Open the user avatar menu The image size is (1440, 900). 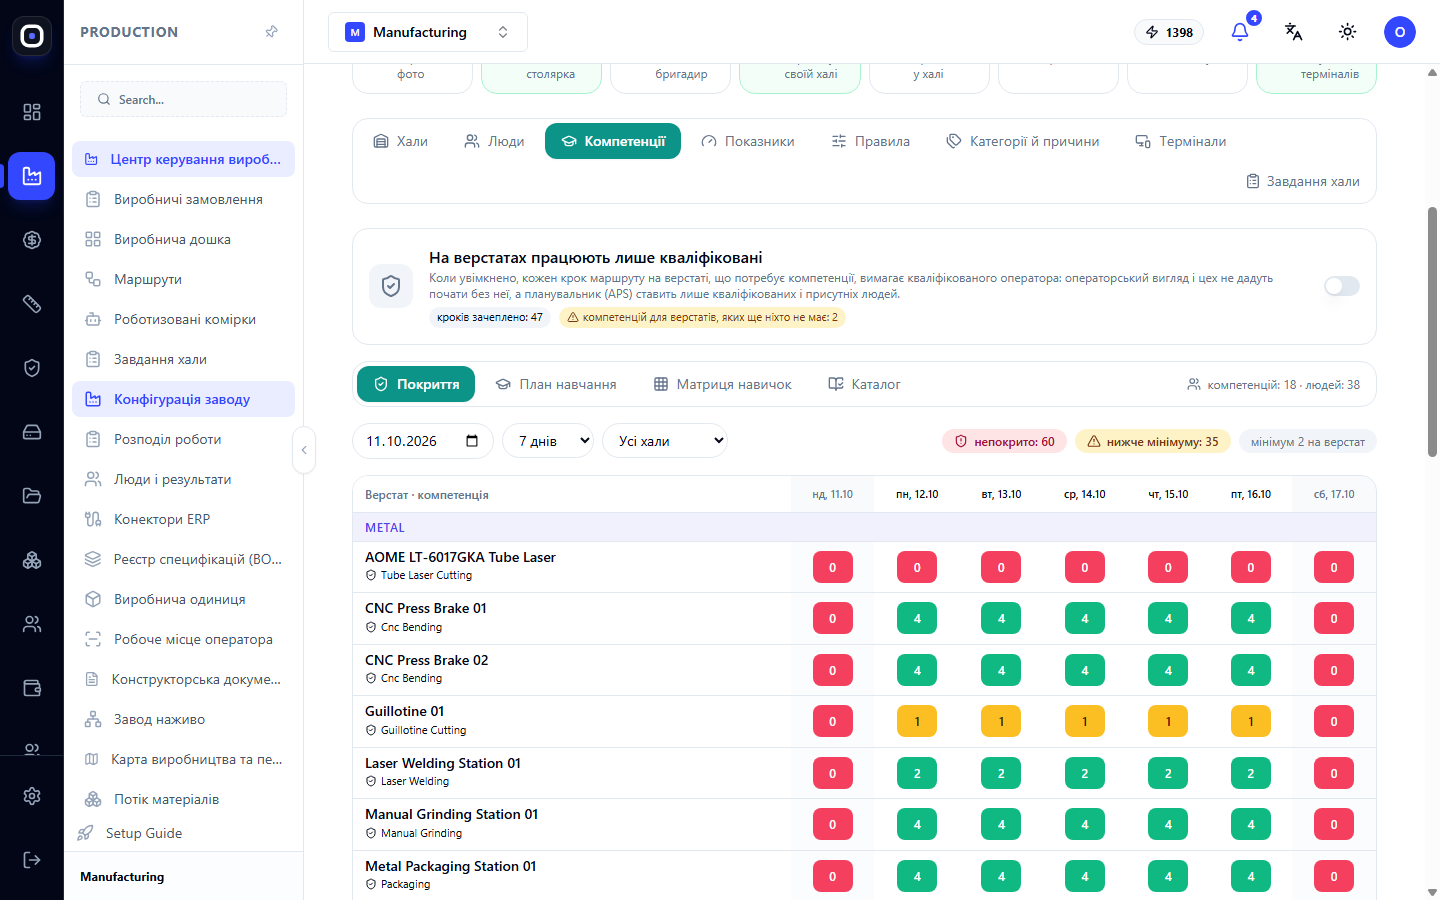[1400, 32]
